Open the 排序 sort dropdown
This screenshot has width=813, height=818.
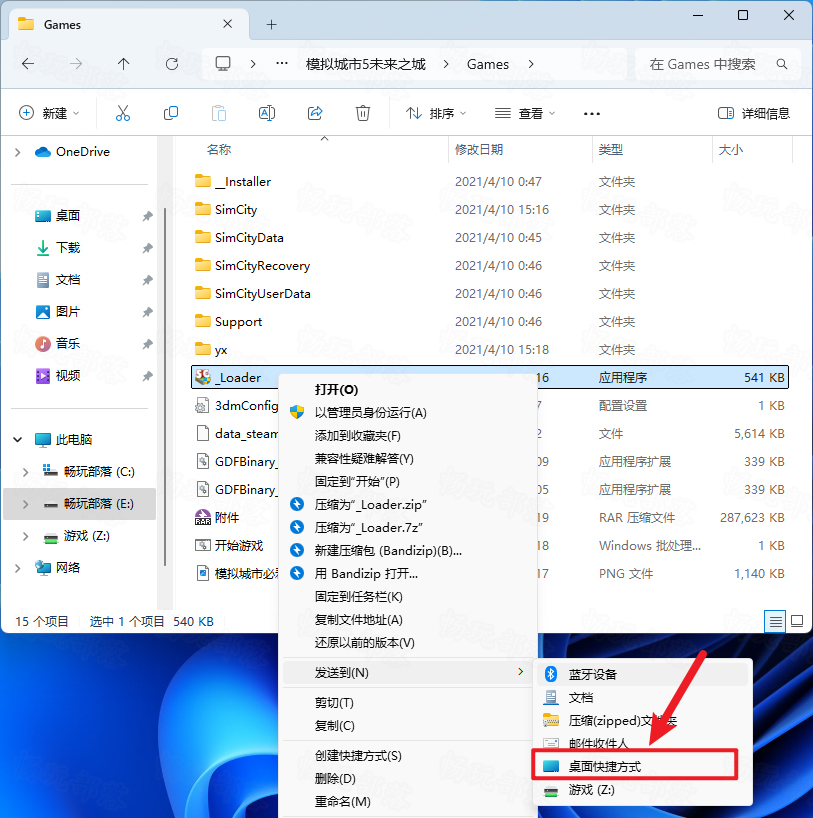[436, 113]
